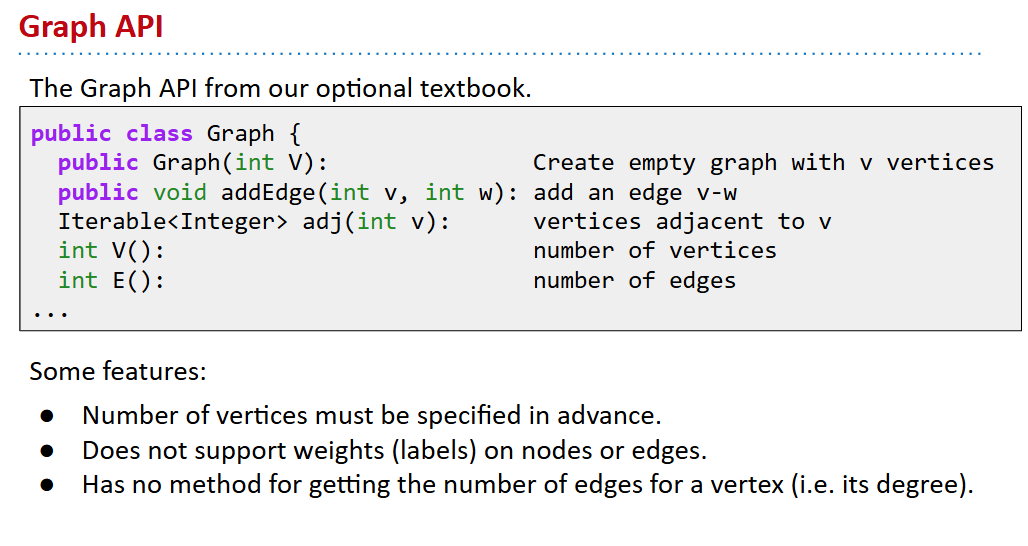
Task: Click the 'Iterable<Integer> adj(int v)' method signature
Action: [254, 221]
